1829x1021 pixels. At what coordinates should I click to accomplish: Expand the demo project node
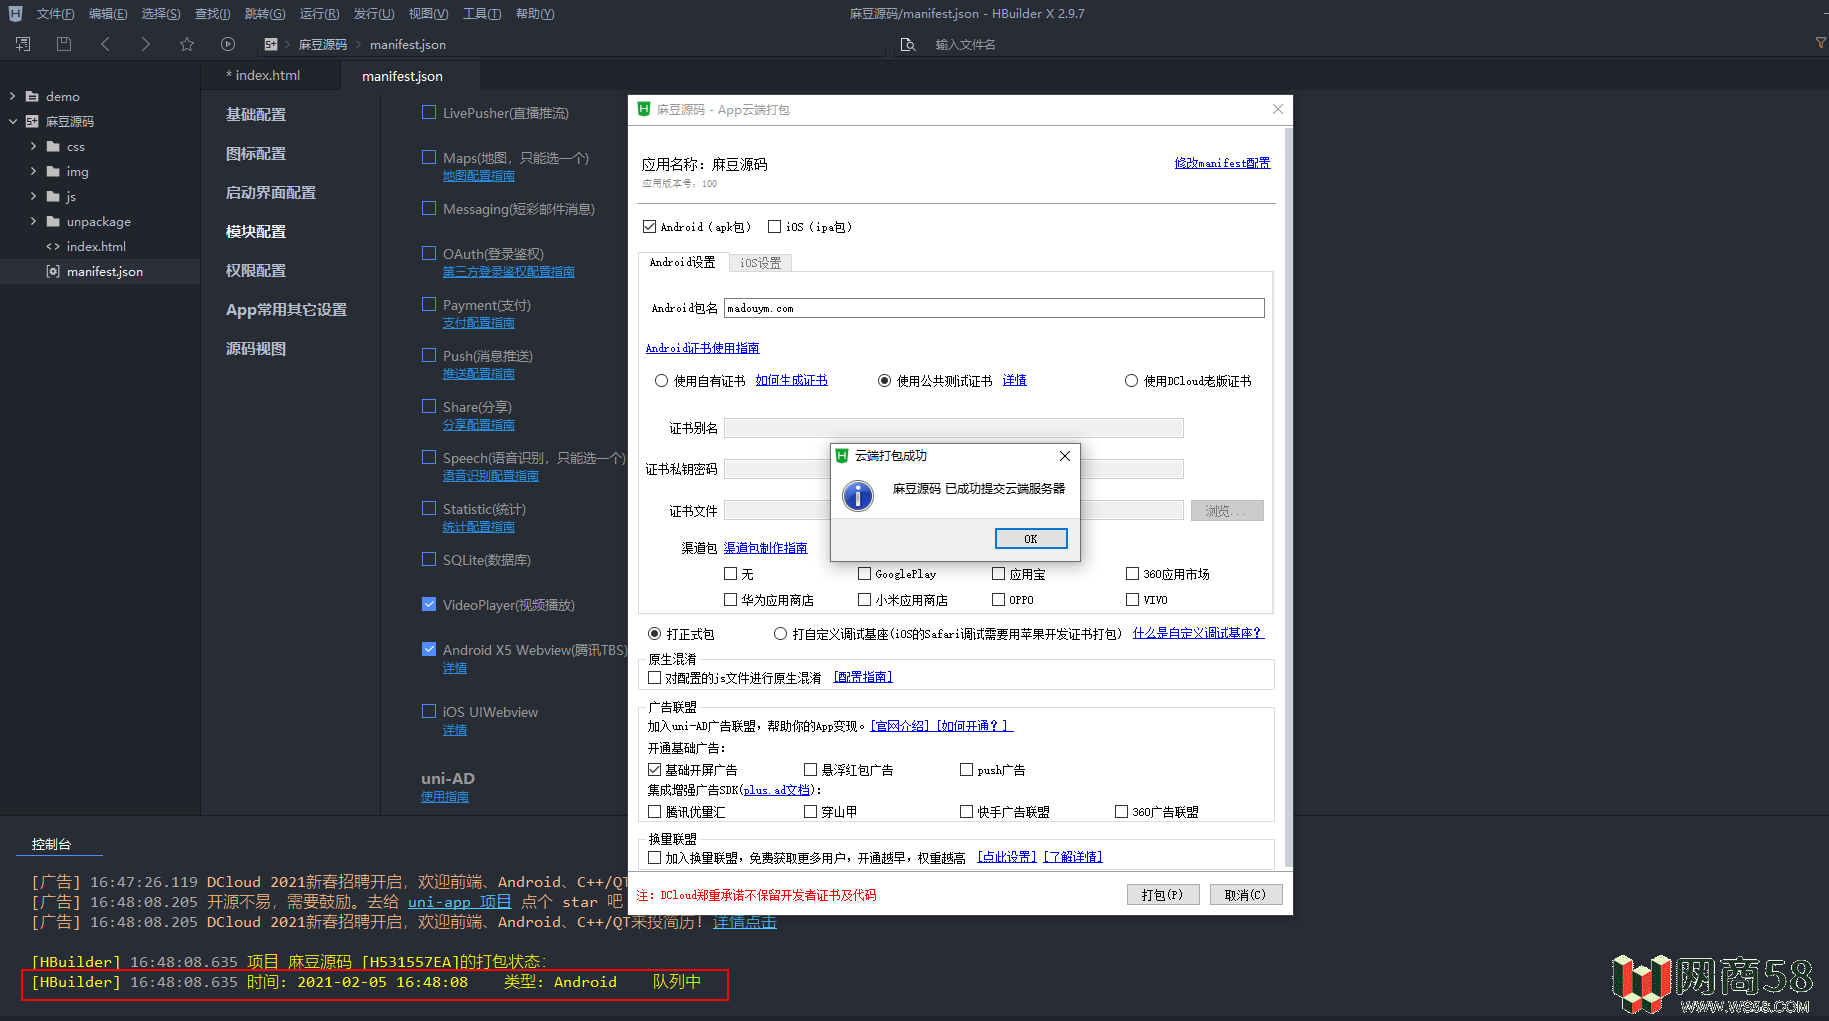pos(12,96)
